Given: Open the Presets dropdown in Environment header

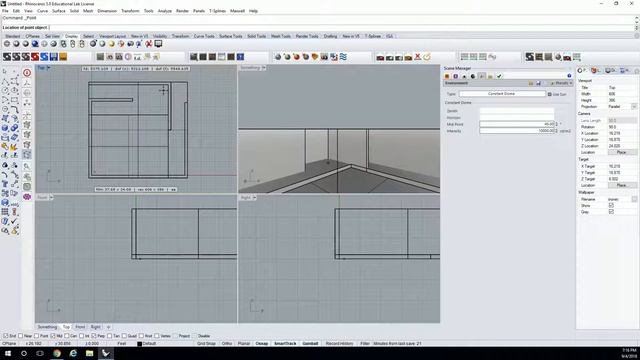Looking at the screenshot, I should point(562,83).
